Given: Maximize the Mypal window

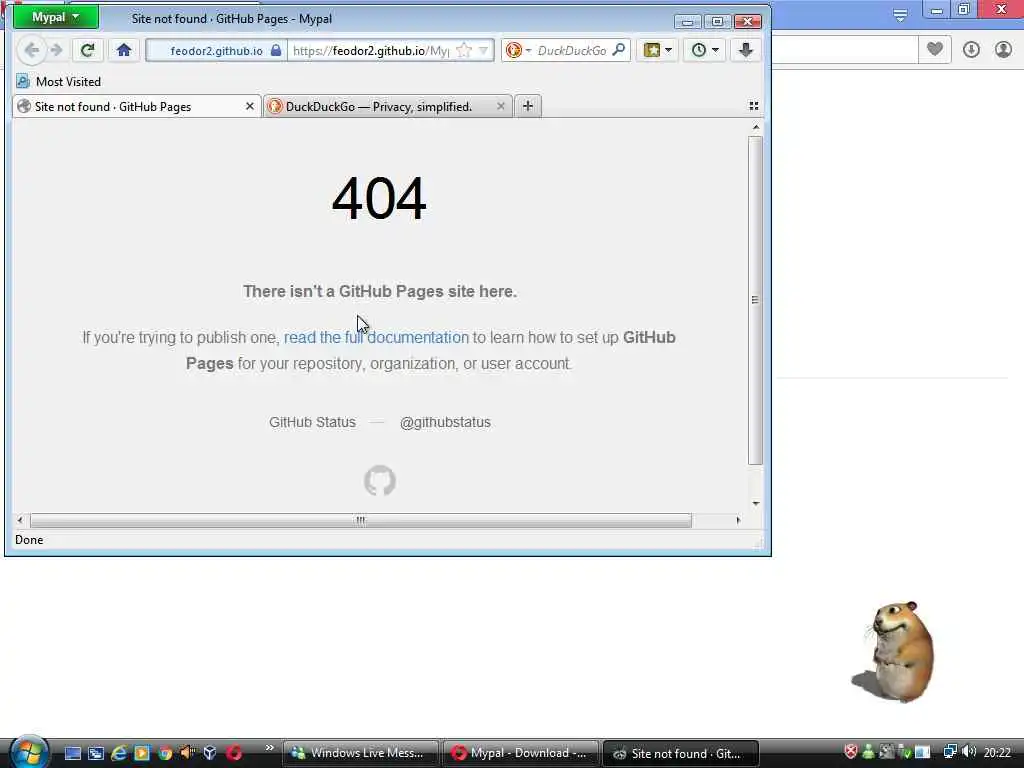Looking at the screenshot, I should pyautogui.click(x=717, y=22).
